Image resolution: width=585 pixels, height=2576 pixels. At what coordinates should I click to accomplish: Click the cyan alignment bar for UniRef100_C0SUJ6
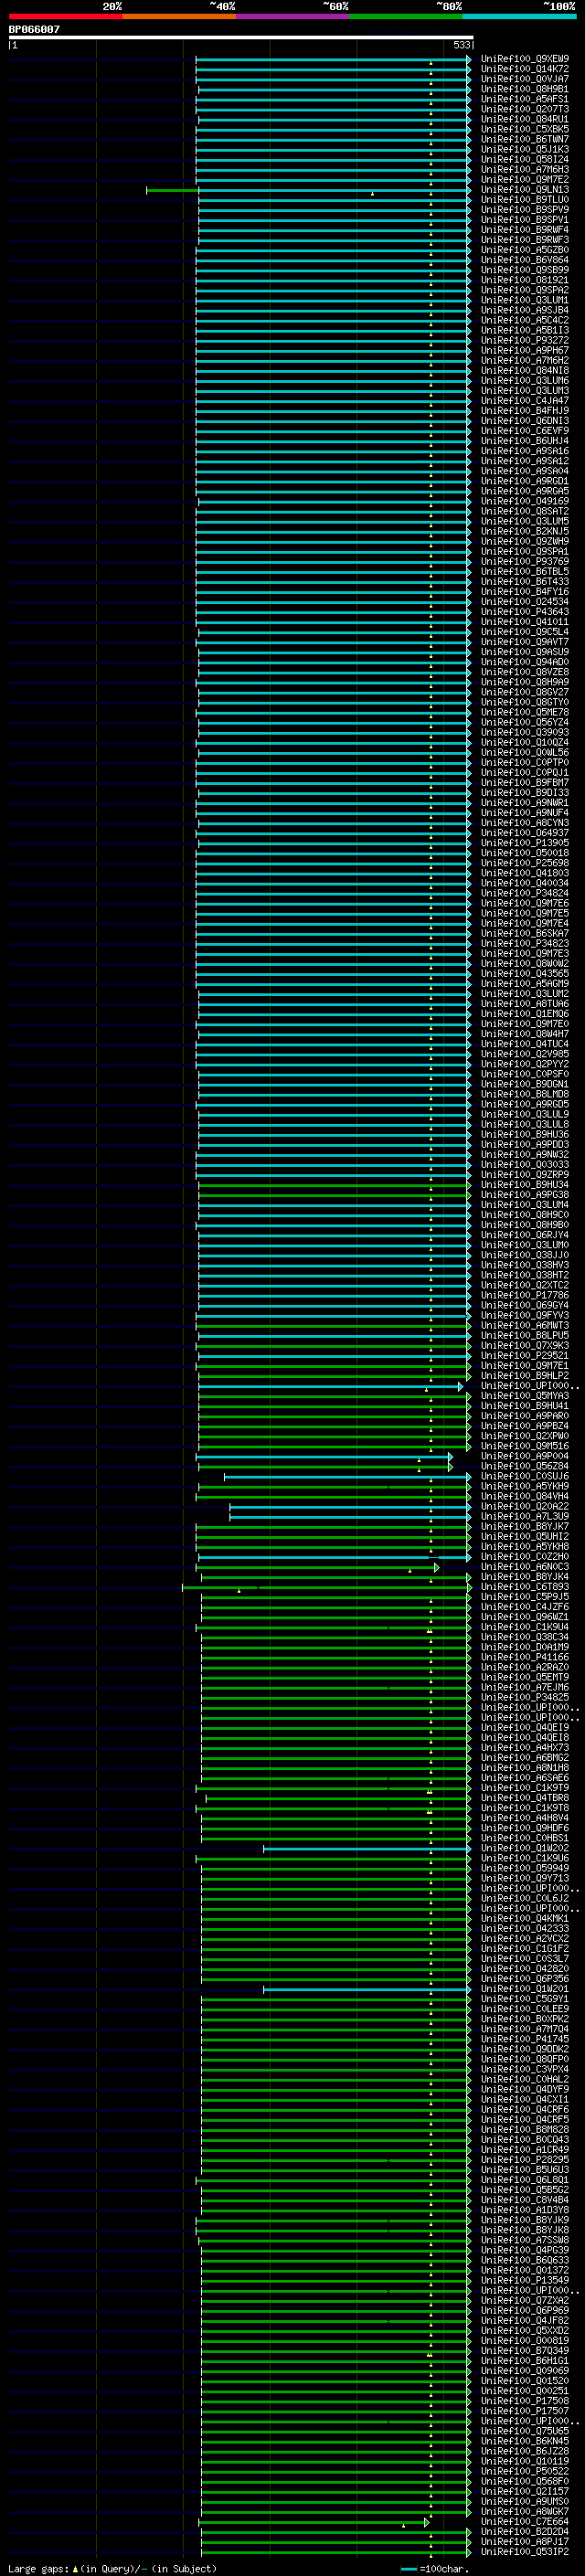pos(347,1477)
